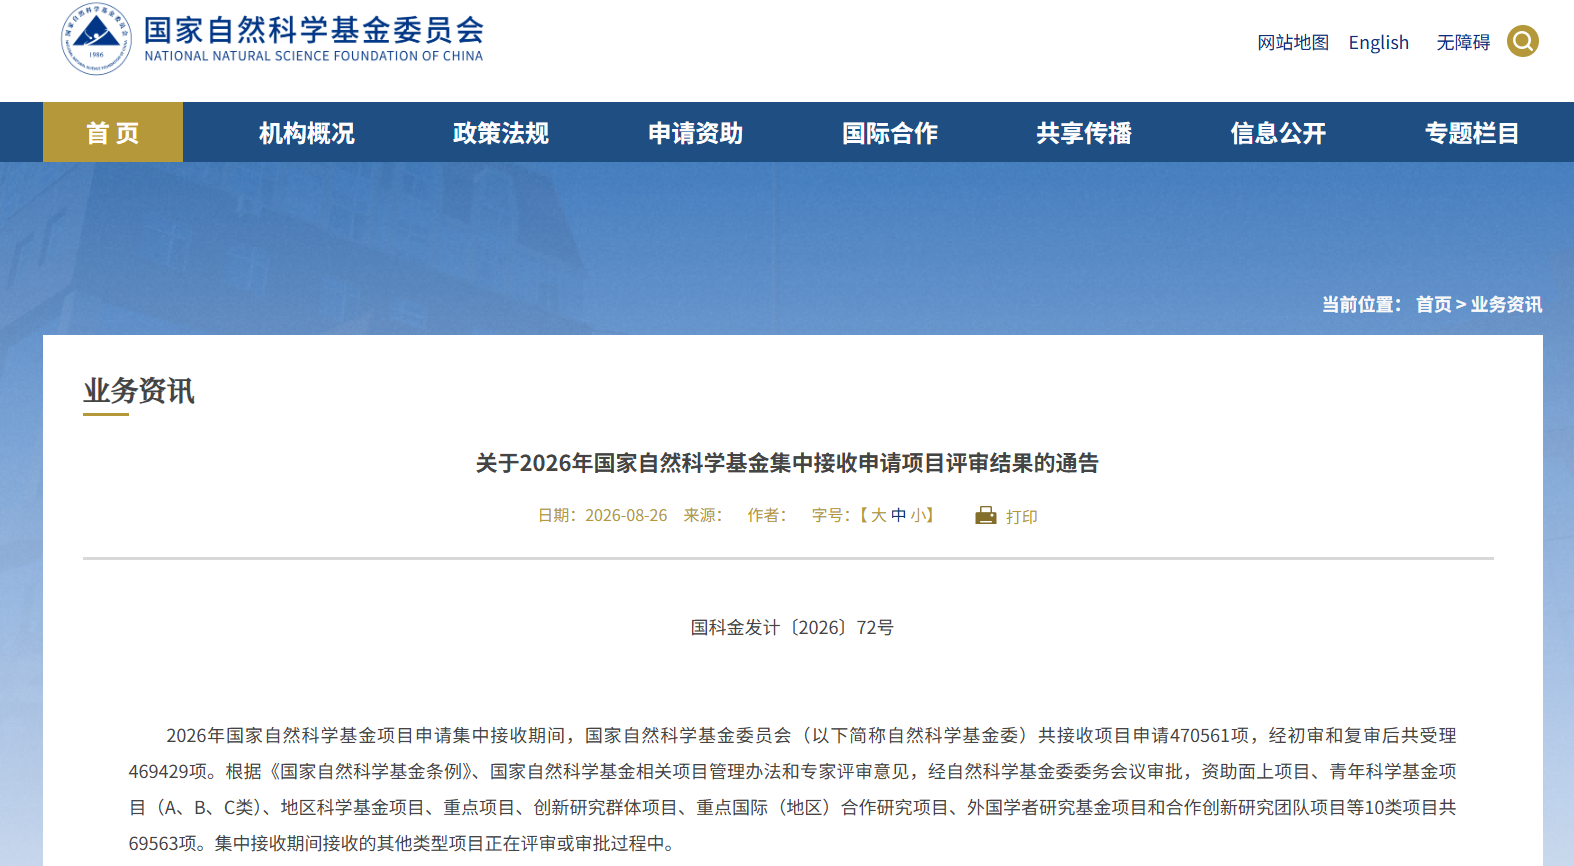
Task: Click the English subtitle NATIONAL NATURAL SCIENCE FOUNDATION OF CHINA
Action: click(x=314, y=56)
